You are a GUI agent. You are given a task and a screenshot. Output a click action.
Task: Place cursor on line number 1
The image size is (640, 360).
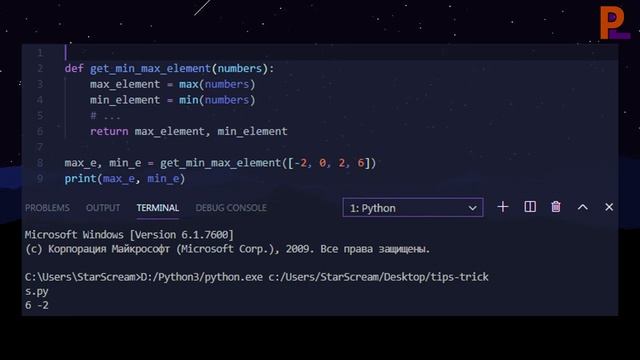40,53
